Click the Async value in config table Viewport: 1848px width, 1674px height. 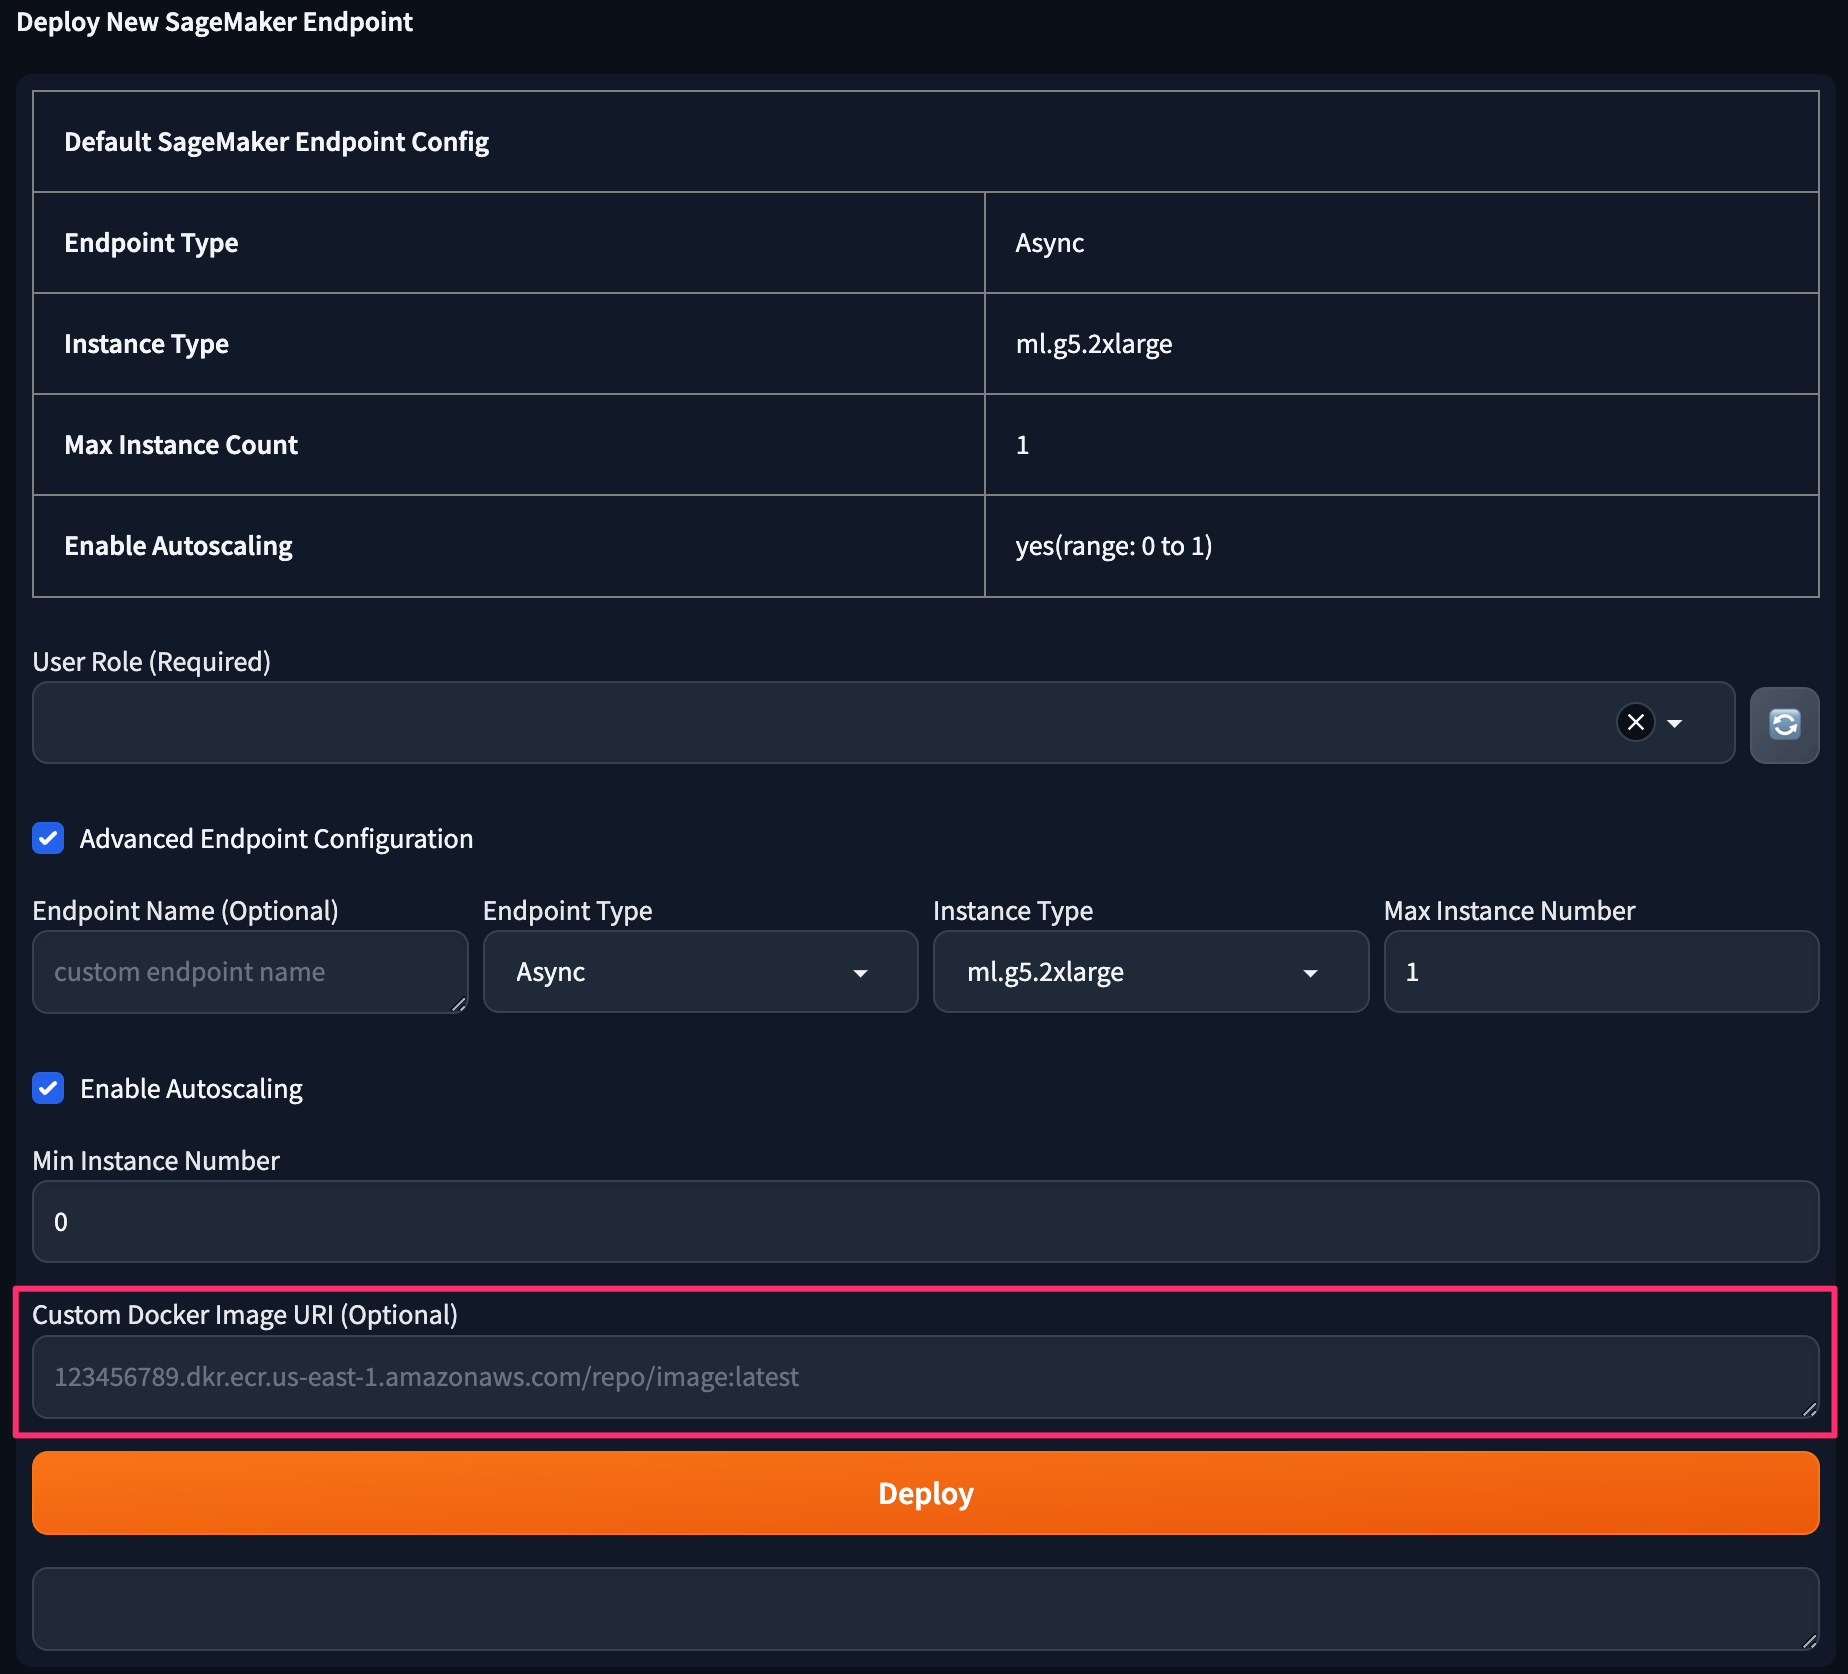pyautogui.click(x=1050, y=243)
